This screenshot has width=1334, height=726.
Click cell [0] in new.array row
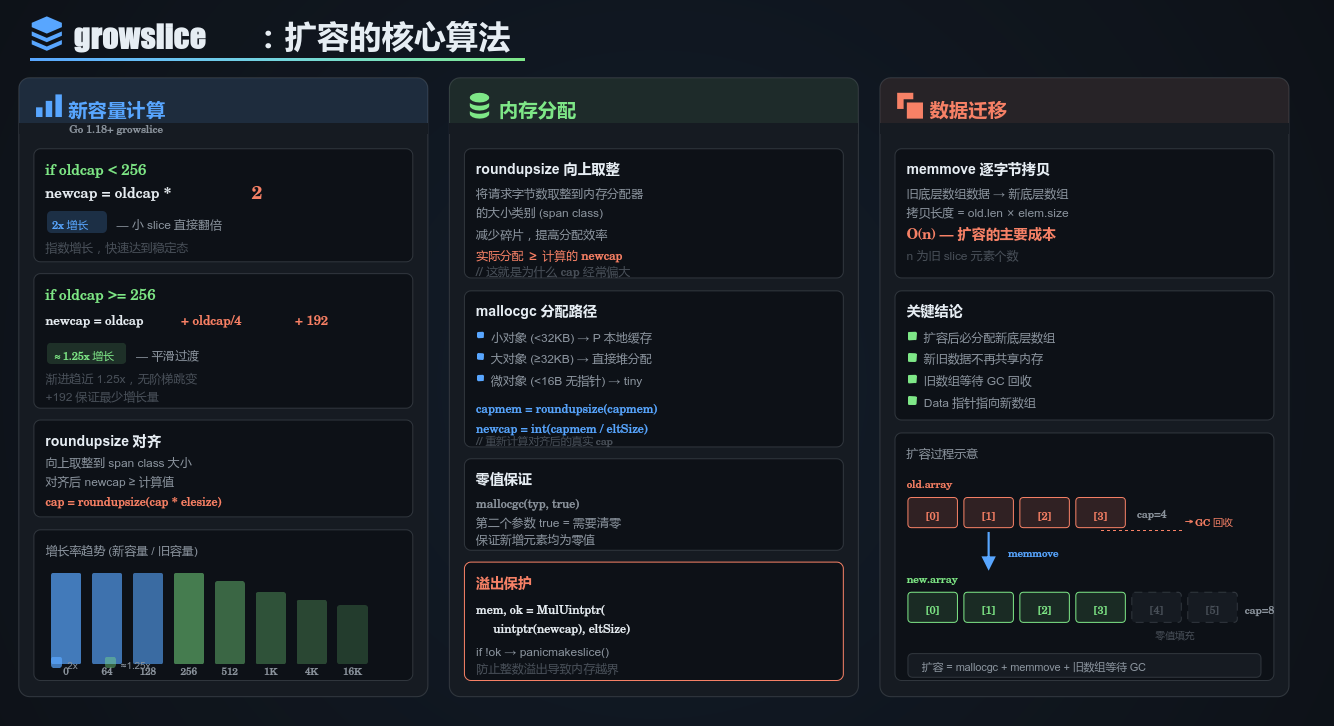pos(932,608)
